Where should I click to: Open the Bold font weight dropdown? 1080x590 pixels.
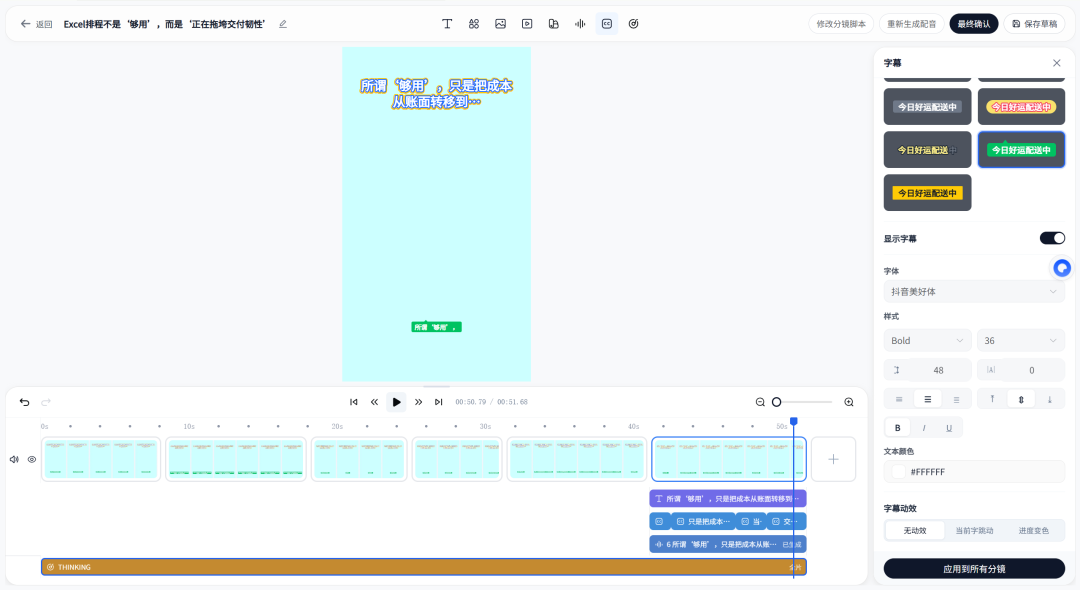tap(927, 341)
